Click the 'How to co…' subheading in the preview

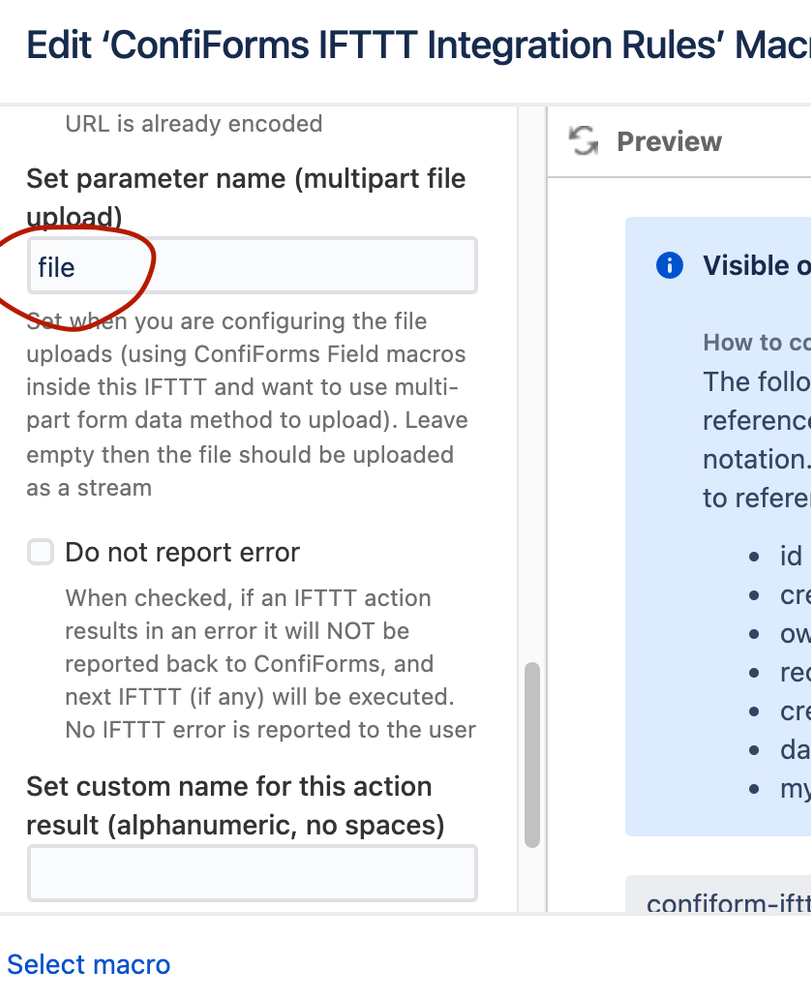click(756, 342)
